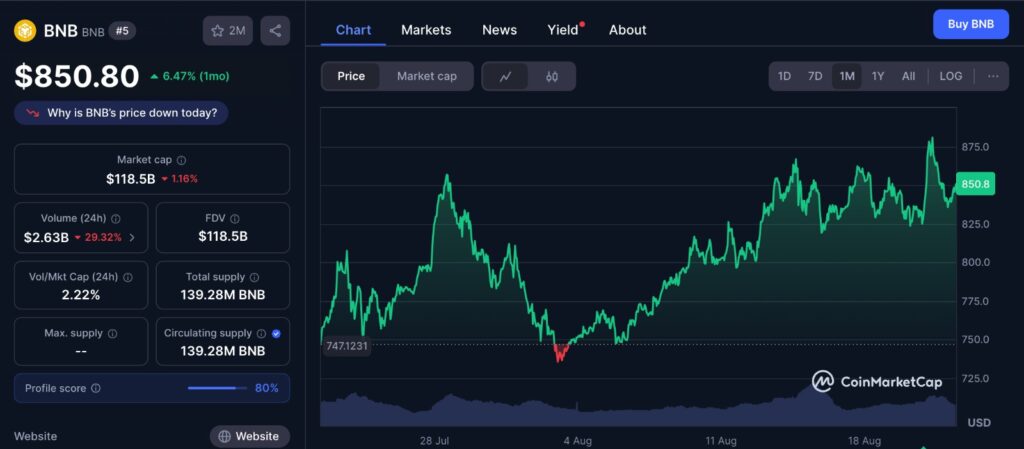
Task: Click the $2.63B volume value
Action: click(x=46, y=238)
